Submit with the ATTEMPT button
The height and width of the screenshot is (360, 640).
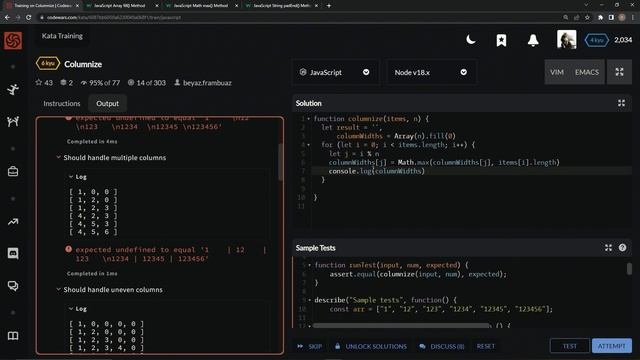coord(611,346)
